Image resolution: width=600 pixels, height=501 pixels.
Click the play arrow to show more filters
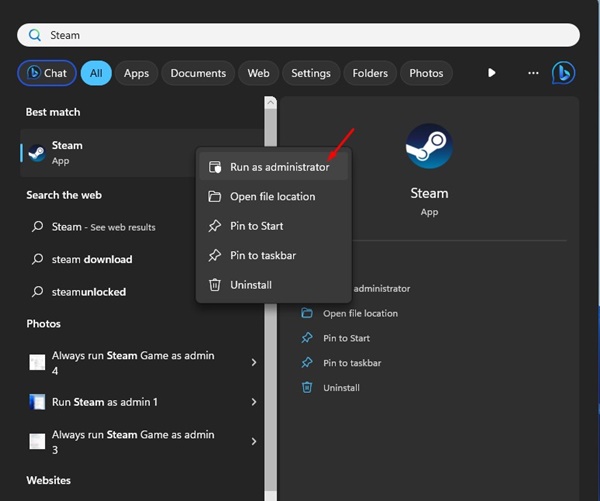(x=492, y=73)
